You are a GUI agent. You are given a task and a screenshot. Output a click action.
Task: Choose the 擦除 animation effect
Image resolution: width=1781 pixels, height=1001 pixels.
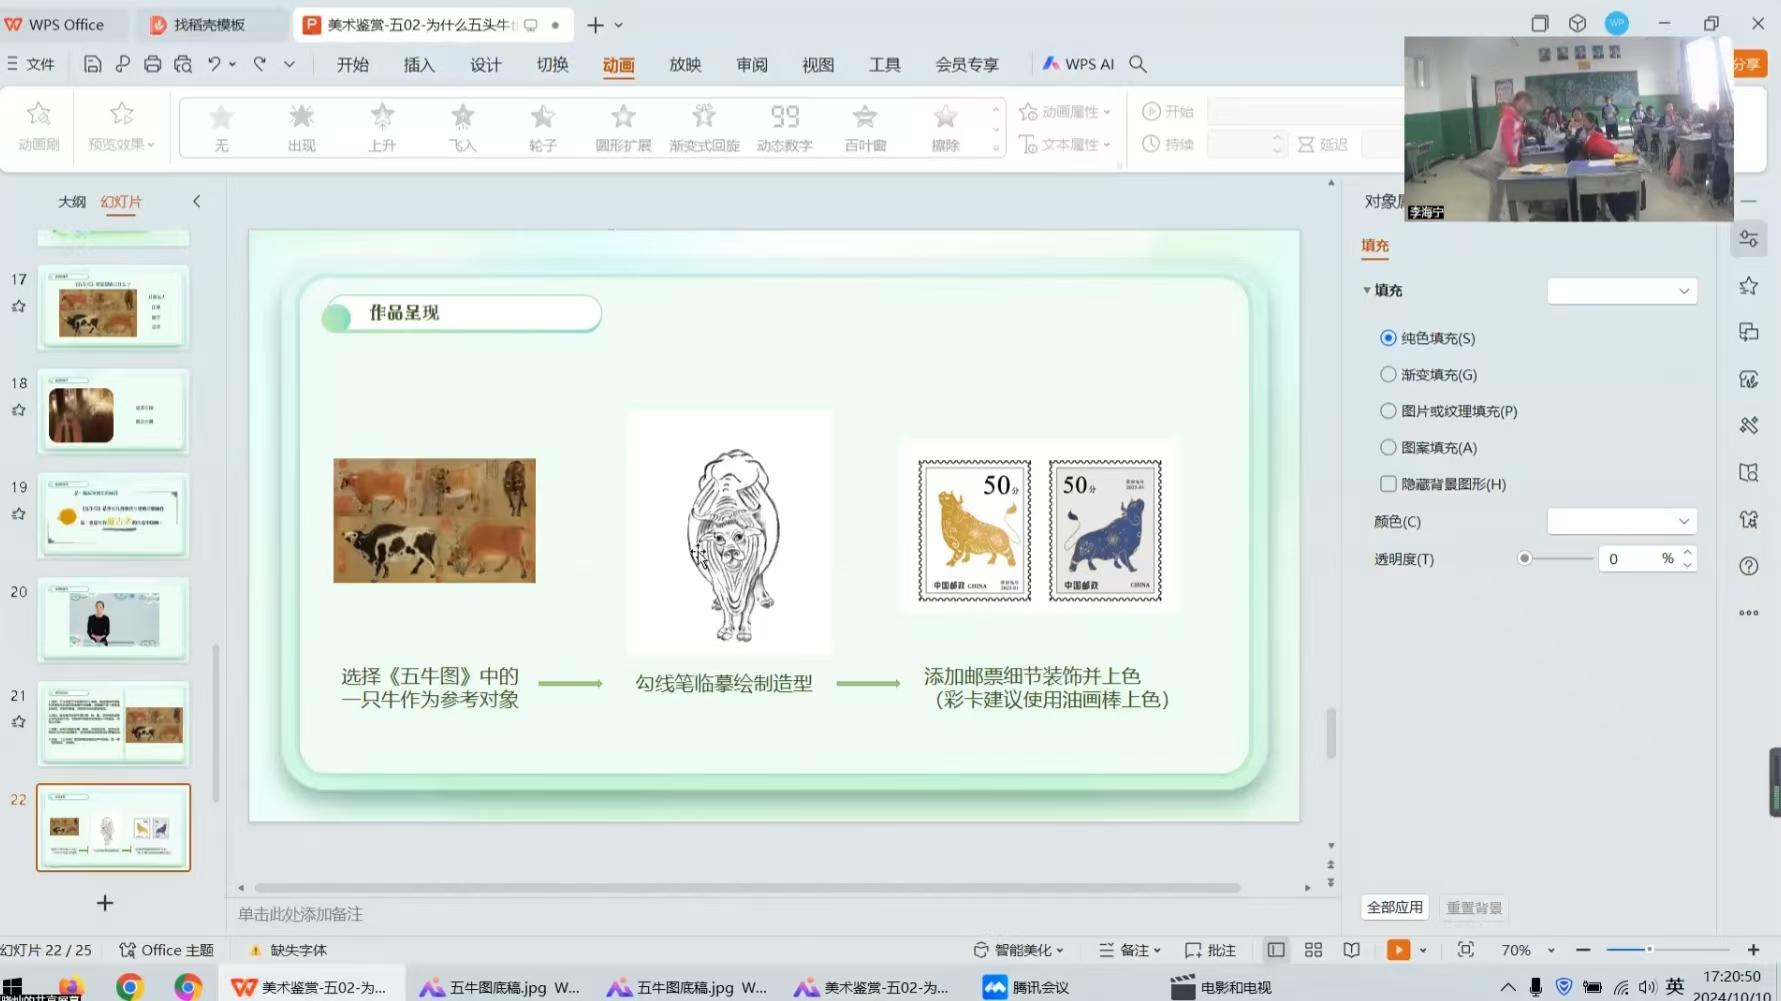click(x=945, y=128)
